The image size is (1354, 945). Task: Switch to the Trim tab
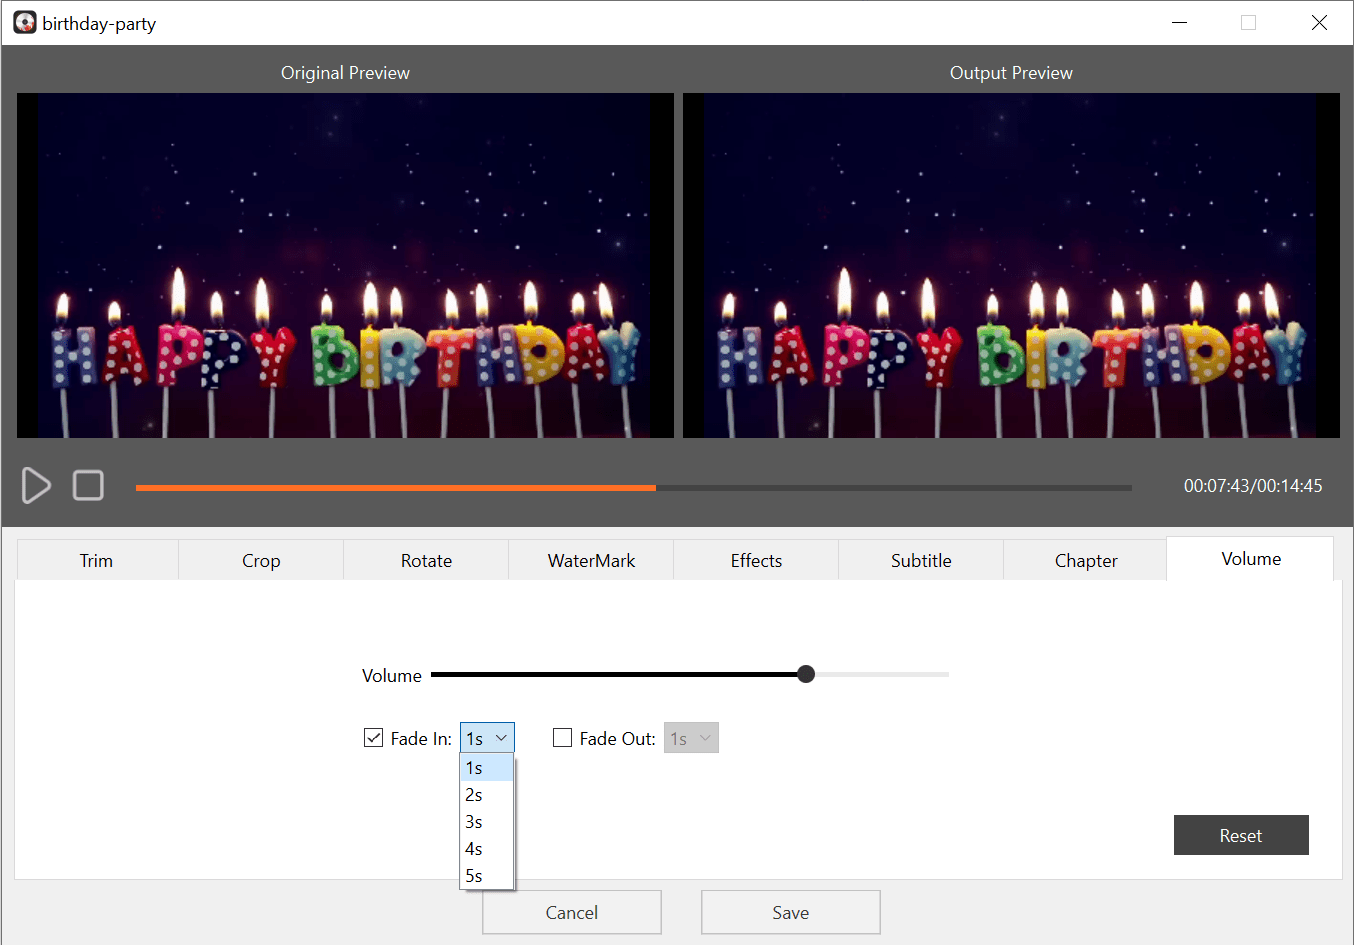click(96, 560)
